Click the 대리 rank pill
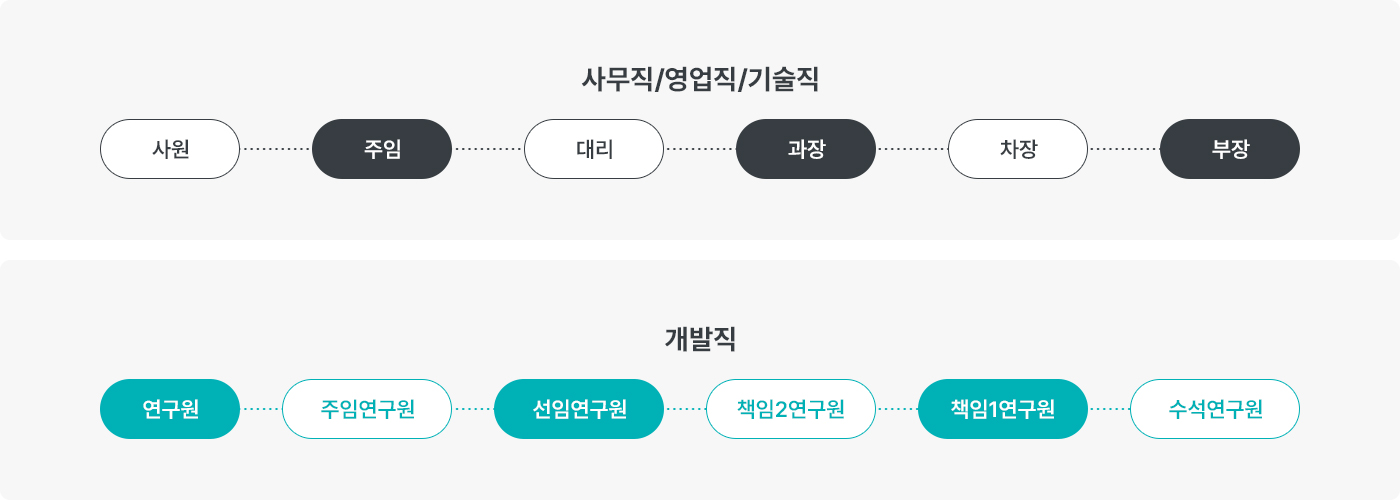The width and height of the screenshot is (1400, 500). coord(594,149)
